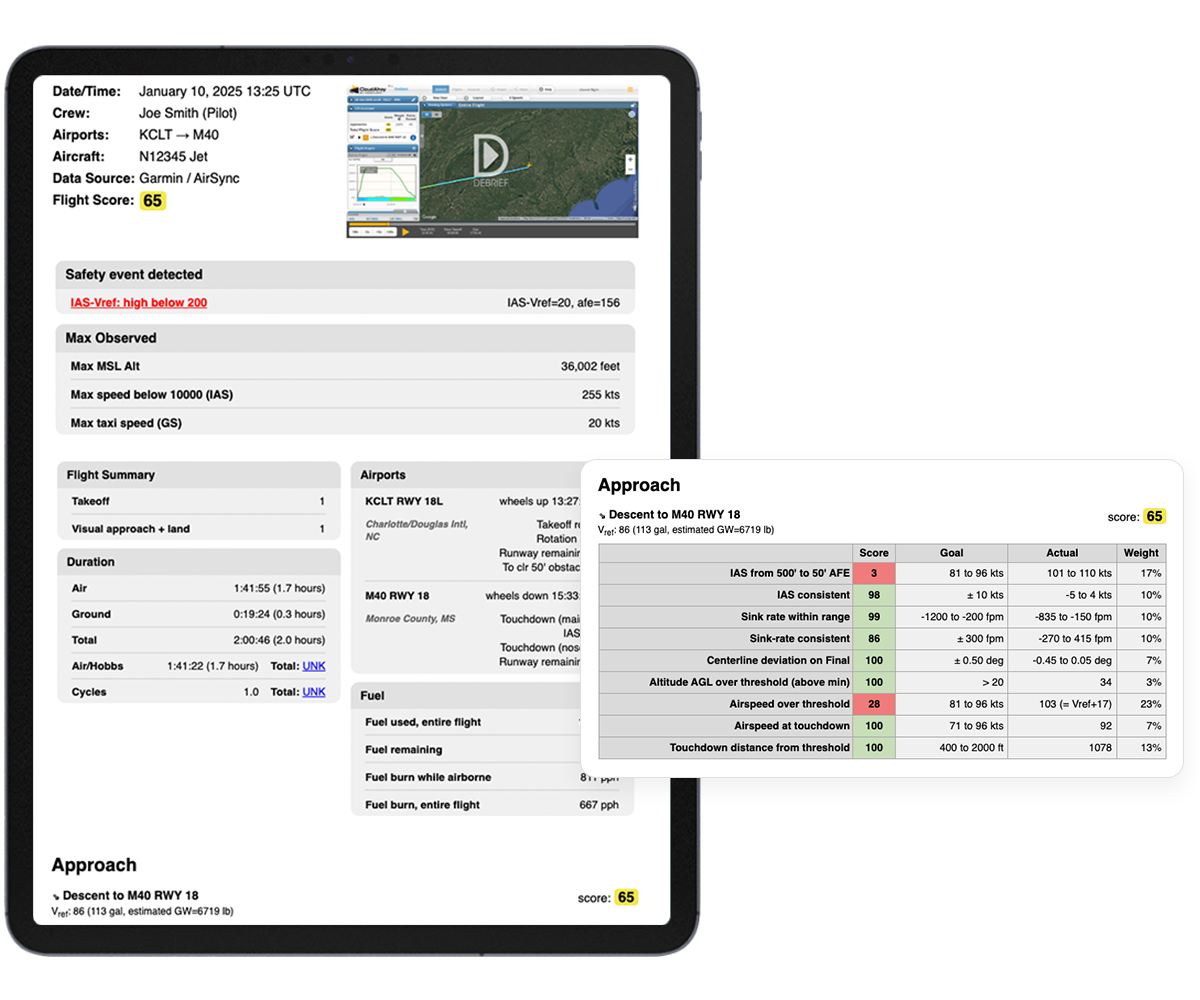The width and height of the screenshot is (1200, 1000).
Task: Click blue info icon beside descent segment
Action: [x=413, y=137]
